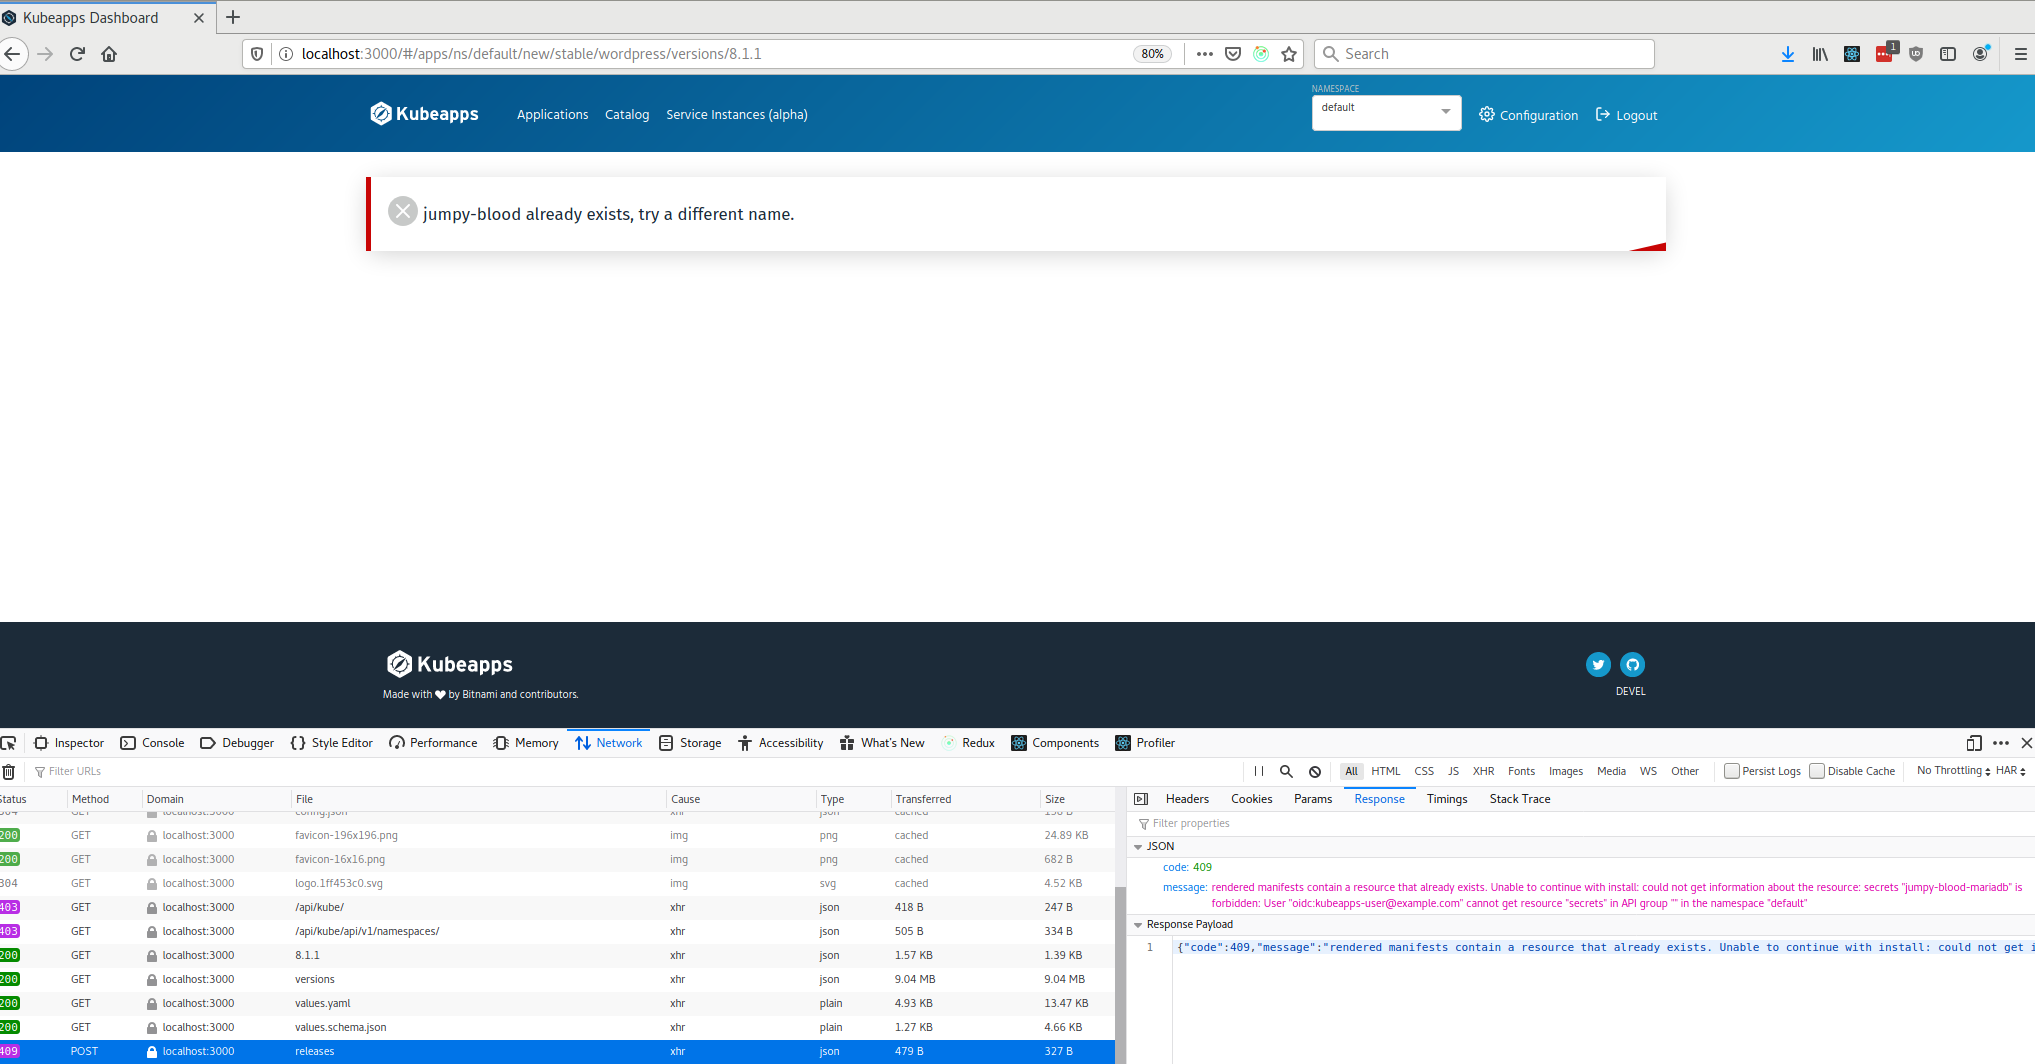Toggle responsive design mode in devtools
This screenshot has height=1064, width=2035.
click(x=1974, y=743)
